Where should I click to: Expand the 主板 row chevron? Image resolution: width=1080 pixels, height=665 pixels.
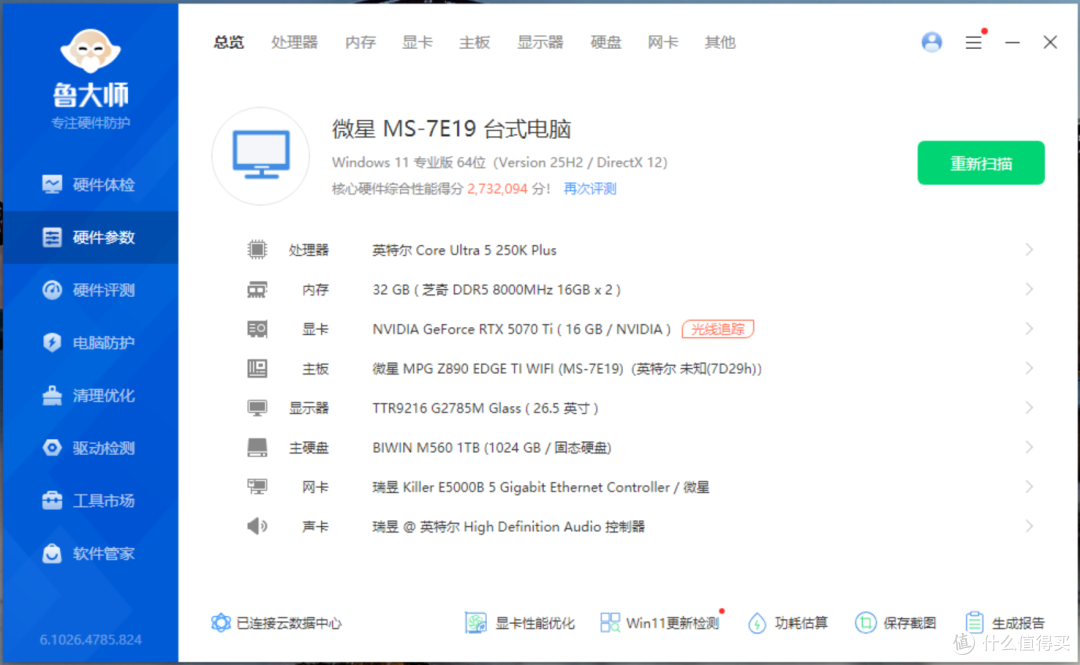coord(1029,369)
